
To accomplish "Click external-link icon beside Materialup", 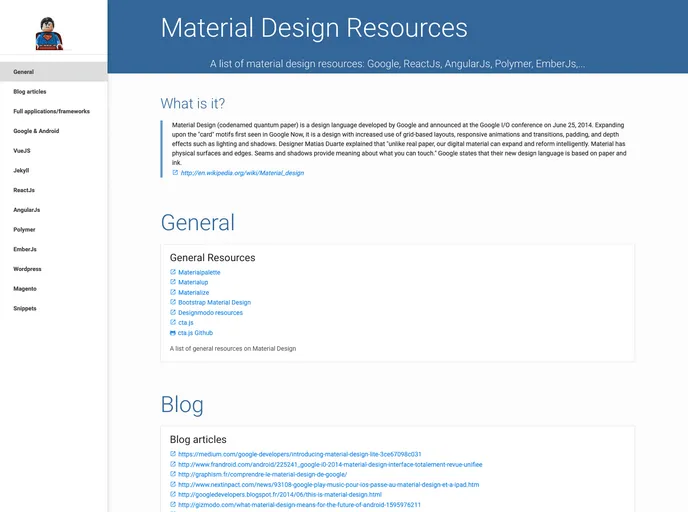I will [173, 282].
